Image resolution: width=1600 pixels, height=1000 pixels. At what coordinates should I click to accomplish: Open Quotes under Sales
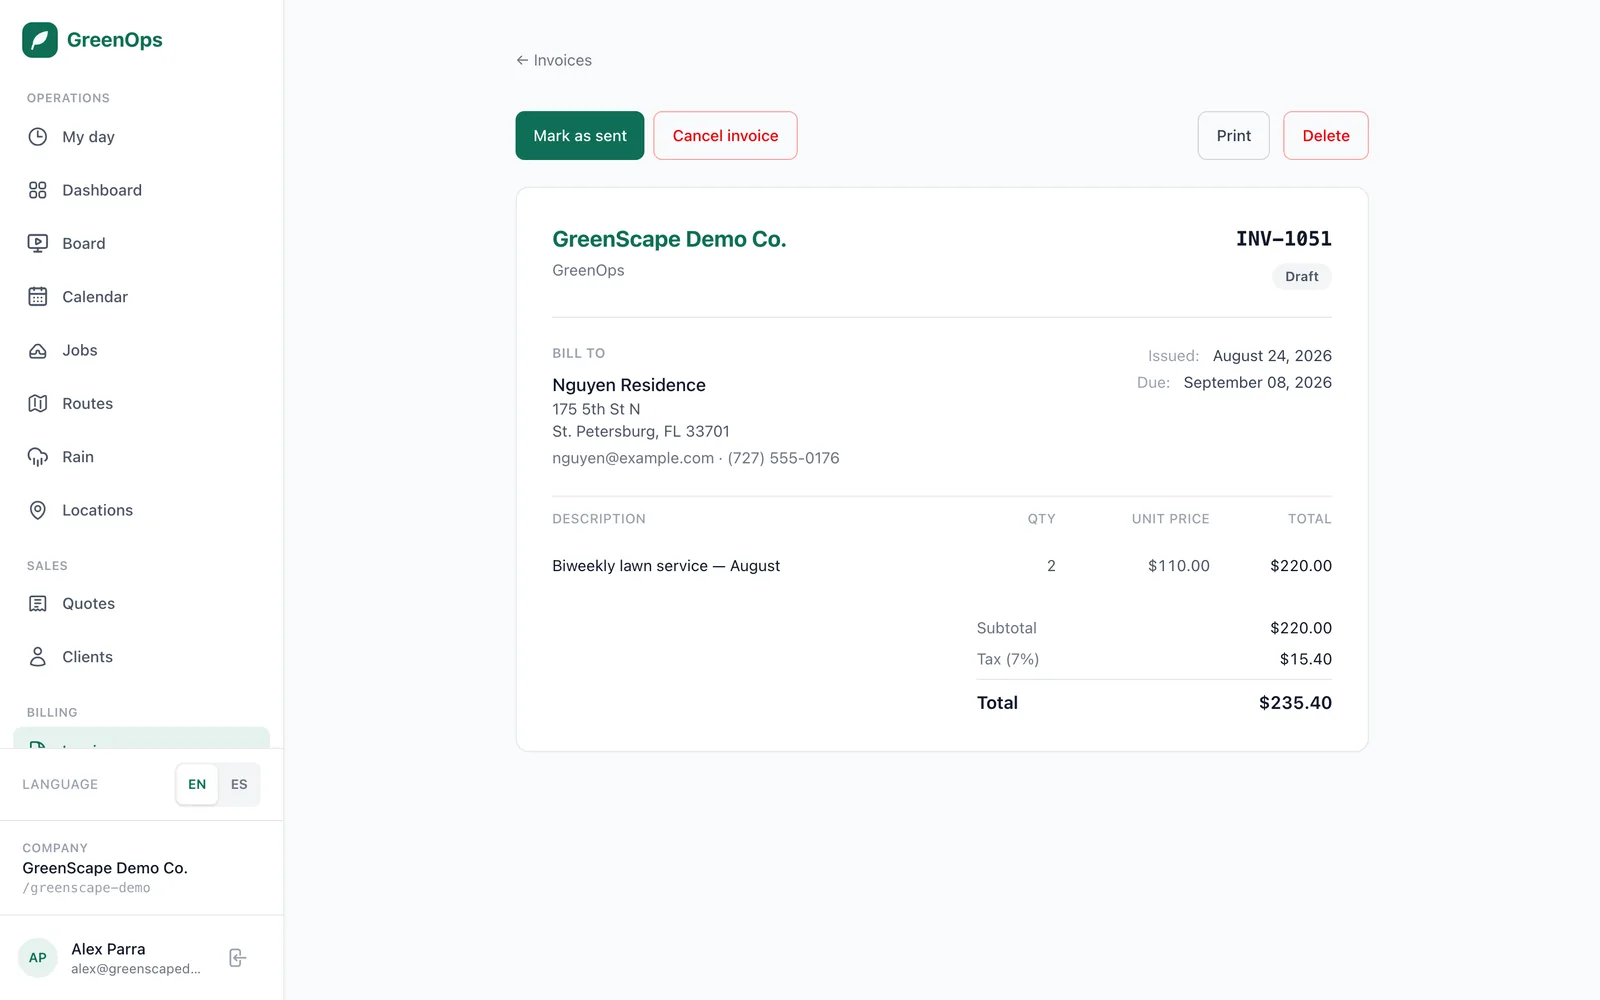click(x=142, y=603)
